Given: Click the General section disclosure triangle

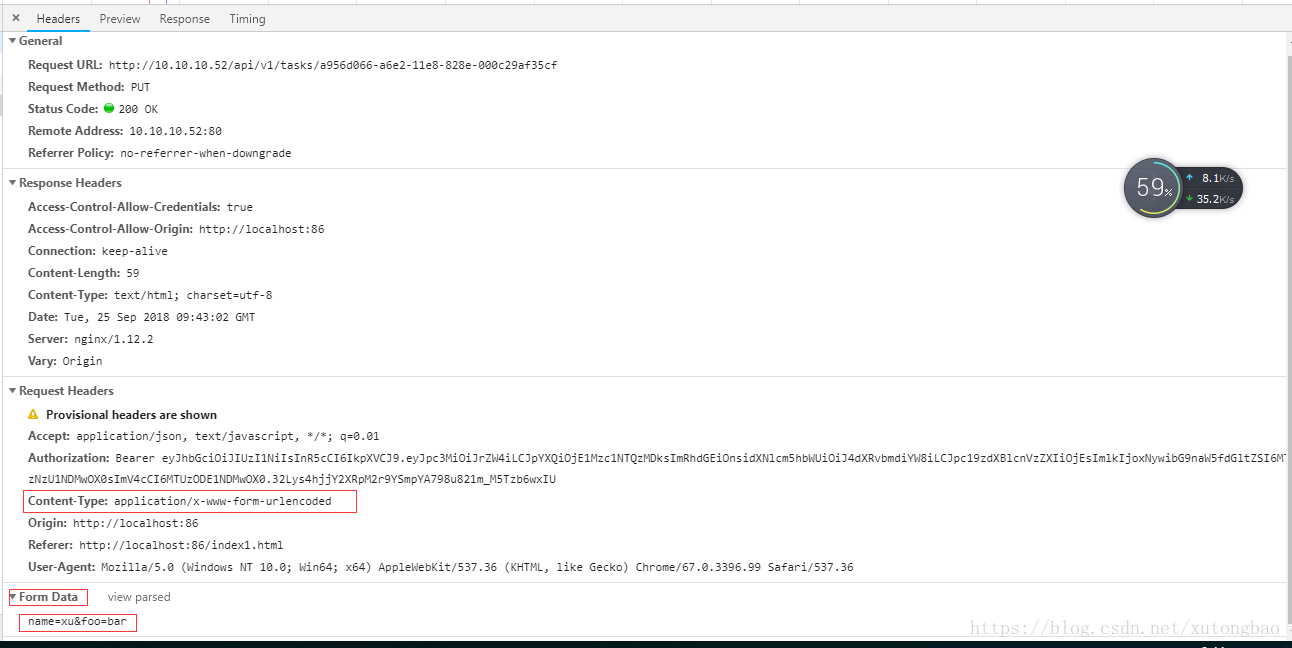Looking at the screenshot, I should point(11,40).
